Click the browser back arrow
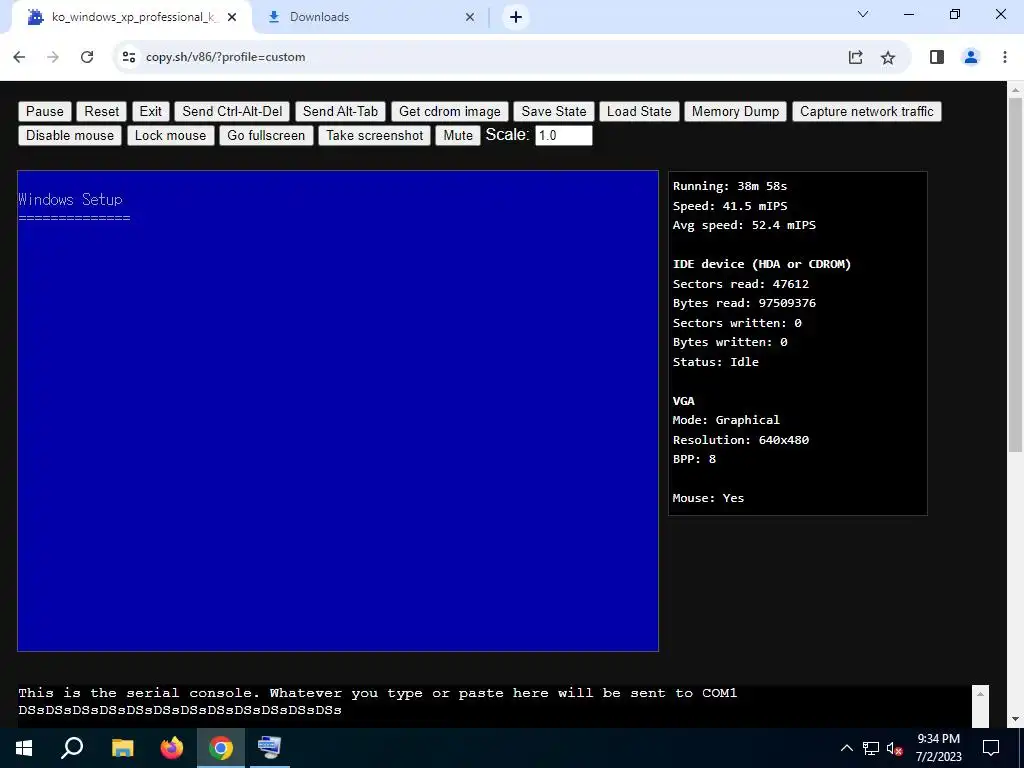The image size is (1024, 768). [19, 57]
